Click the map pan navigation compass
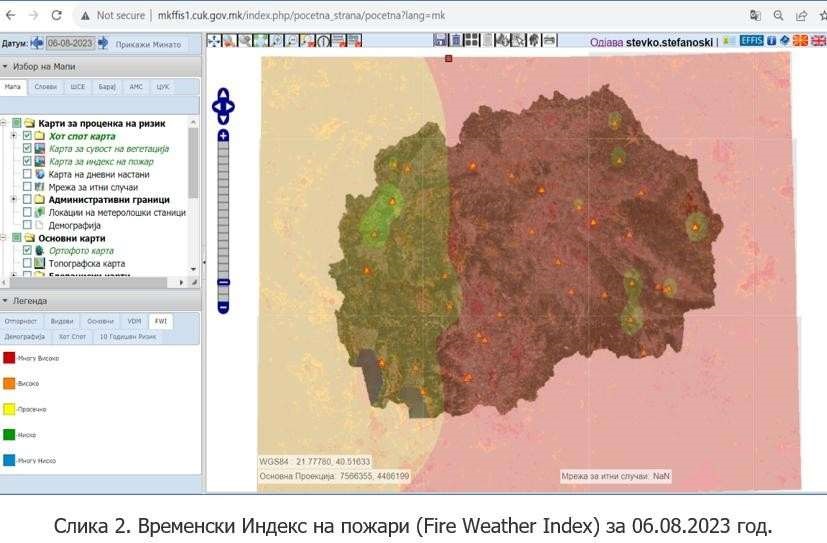The width and height of the screenshot is (827, 543). (223, 104)
